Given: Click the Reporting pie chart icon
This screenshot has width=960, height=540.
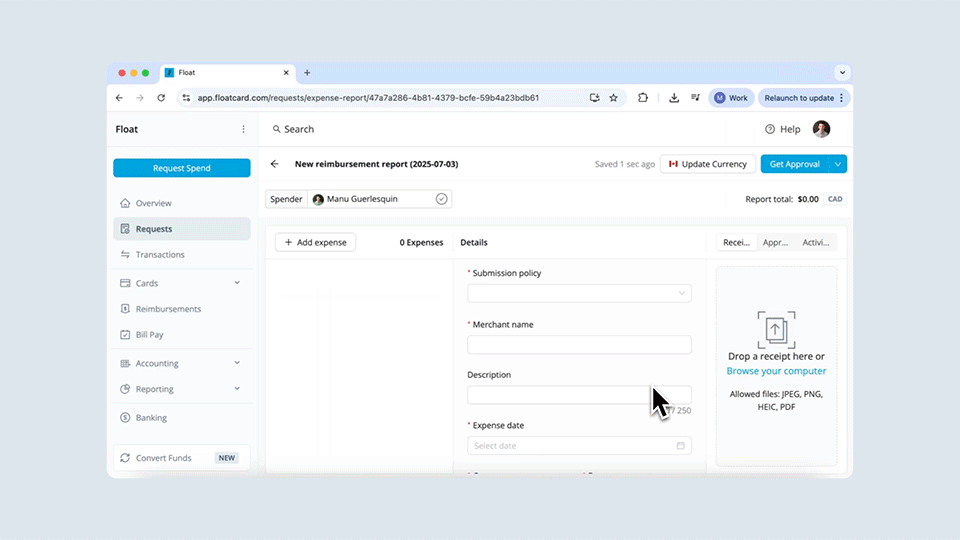Looking at the screenshot, I should point(125,389).
